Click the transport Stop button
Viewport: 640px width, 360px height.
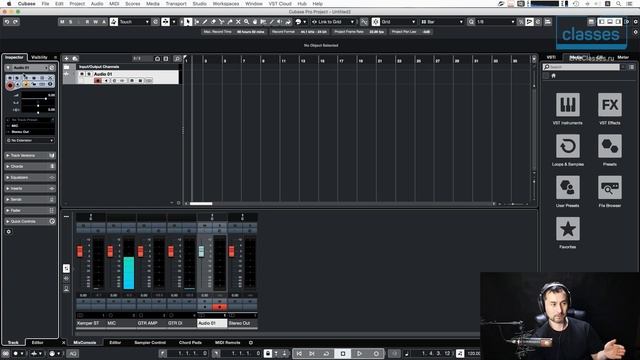[x=343, y=353]
